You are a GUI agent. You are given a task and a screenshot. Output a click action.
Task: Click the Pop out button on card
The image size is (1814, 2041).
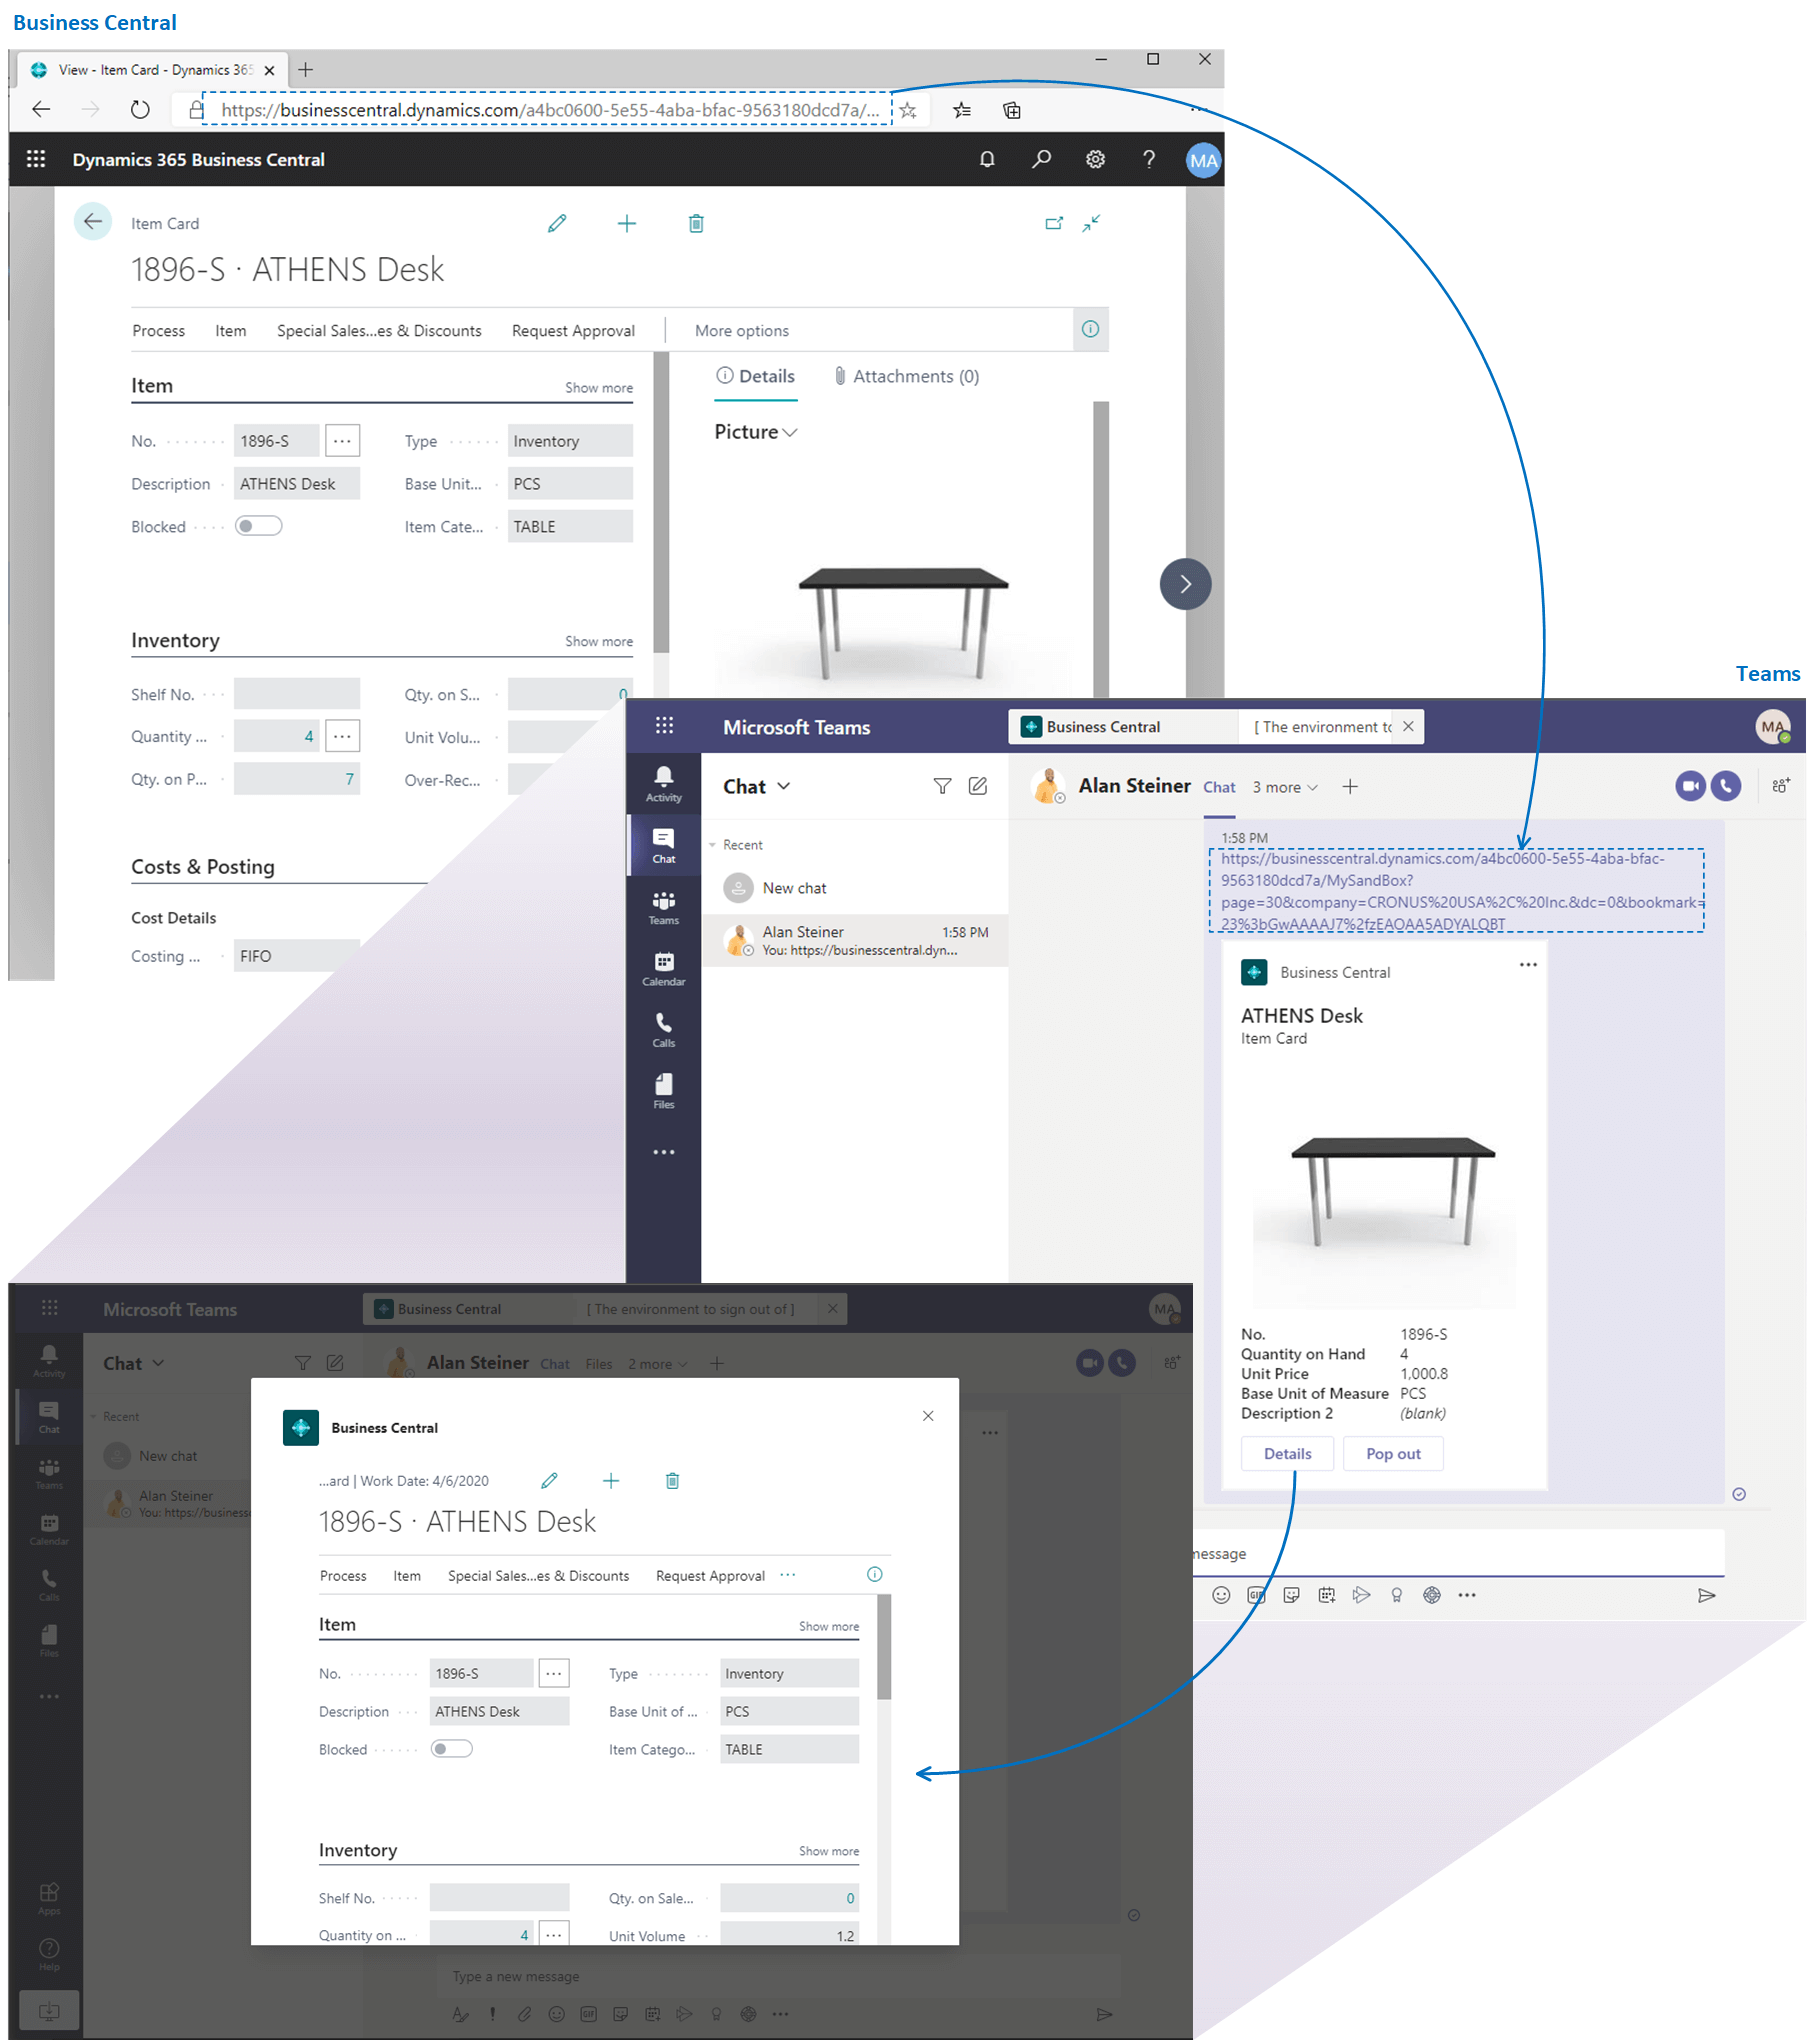click(x=1393, y=1454)
